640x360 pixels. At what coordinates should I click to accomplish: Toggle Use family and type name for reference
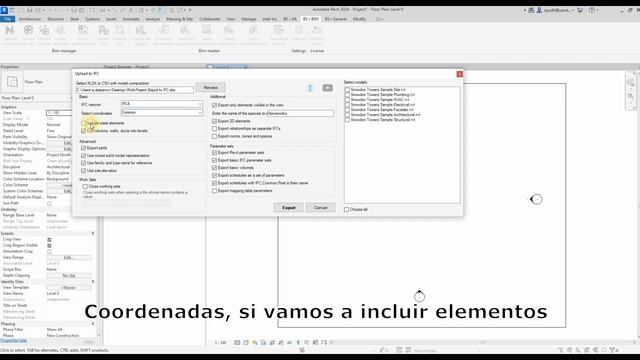point(84,163)
